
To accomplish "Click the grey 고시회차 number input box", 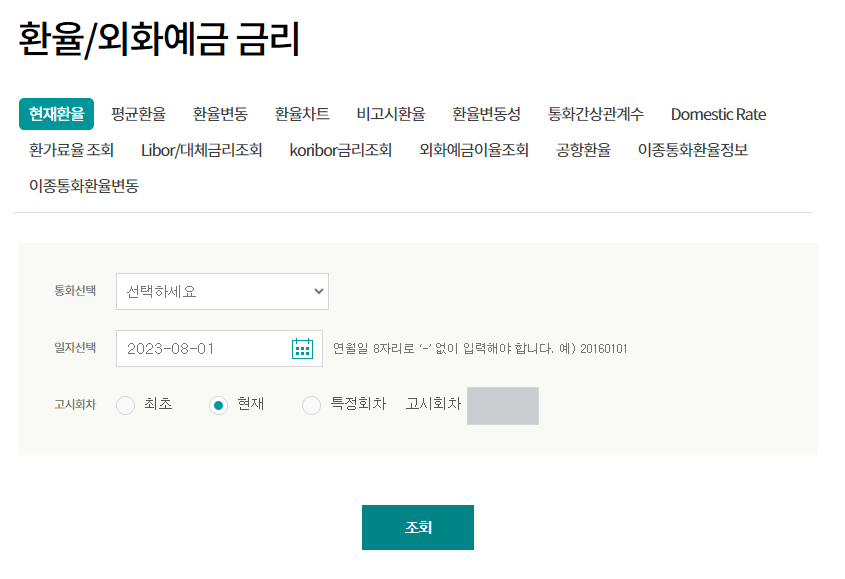I will 503,406.
